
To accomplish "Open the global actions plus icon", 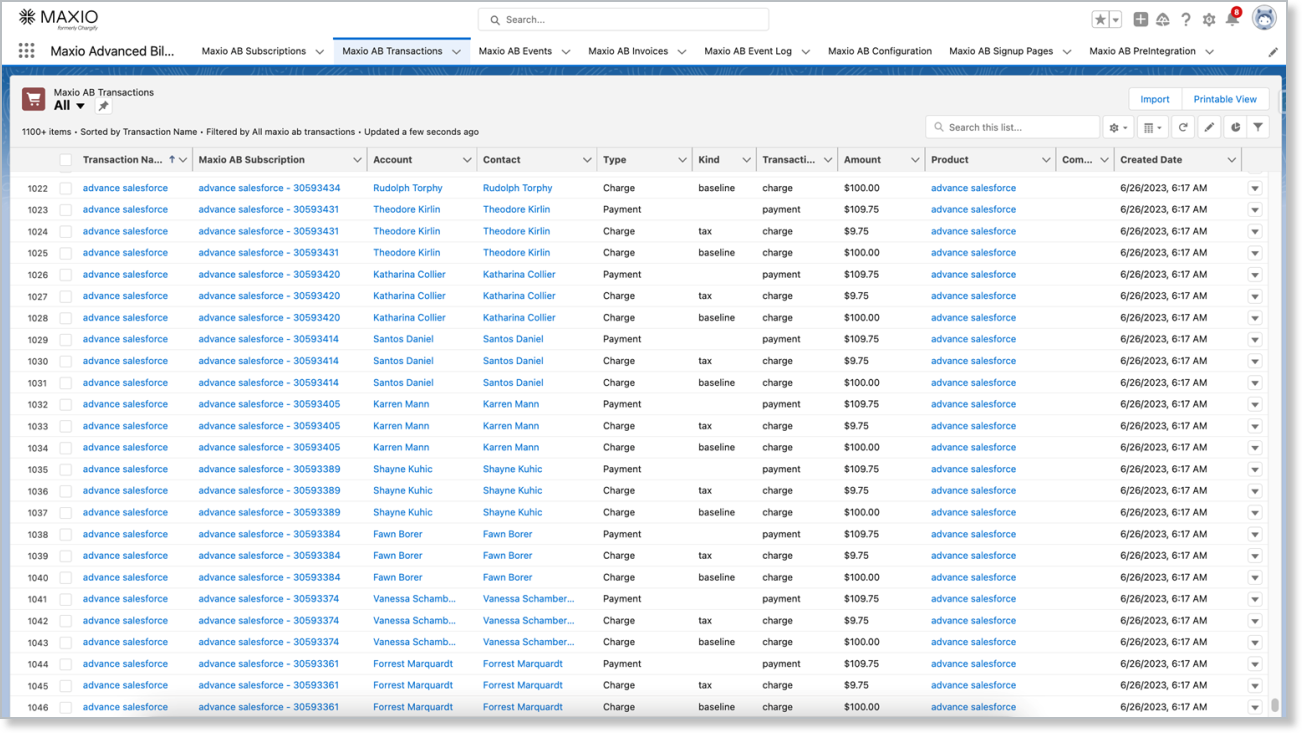I will coord(1140,20).
